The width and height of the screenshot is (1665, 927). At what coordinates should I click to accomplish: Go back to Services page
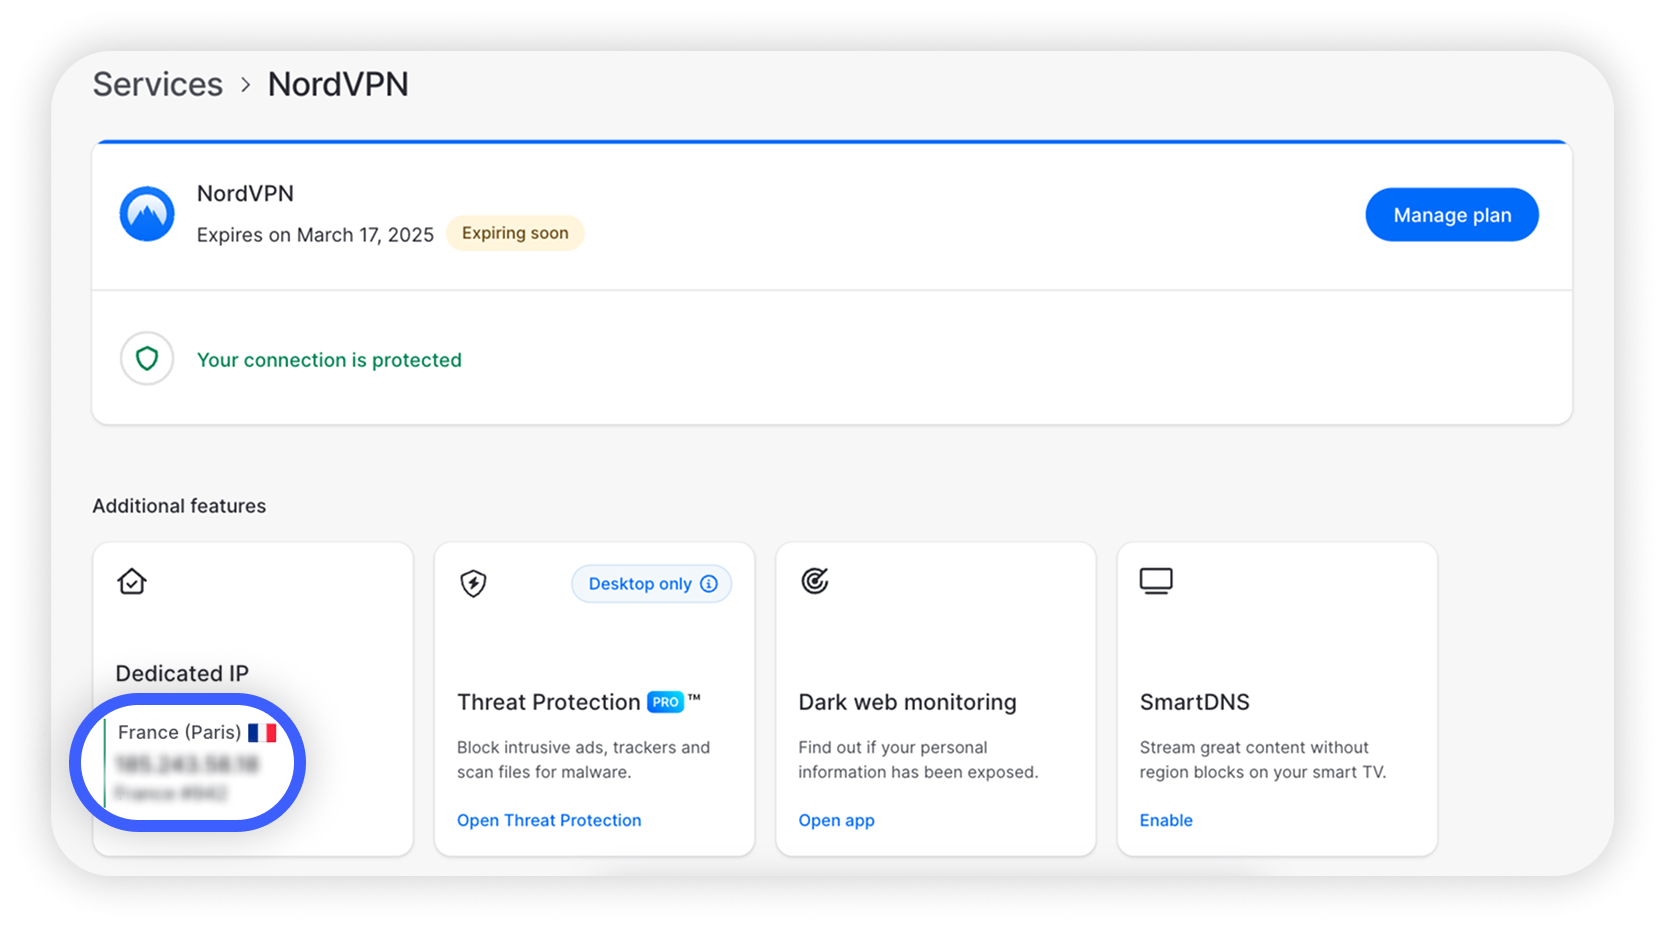(157, 84)
